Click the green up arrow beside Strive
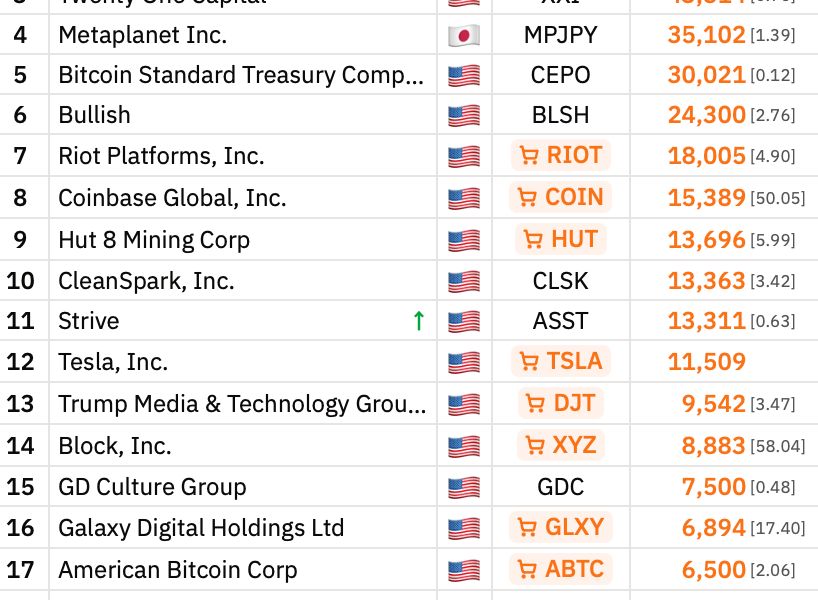The image size is (818, 600). tap(418, 320)
